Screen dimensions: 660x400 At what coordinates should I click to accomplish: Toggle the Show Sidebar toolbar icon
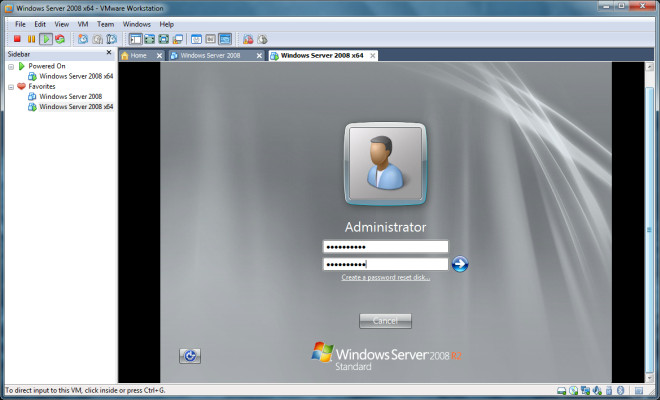tap(136, 39)
